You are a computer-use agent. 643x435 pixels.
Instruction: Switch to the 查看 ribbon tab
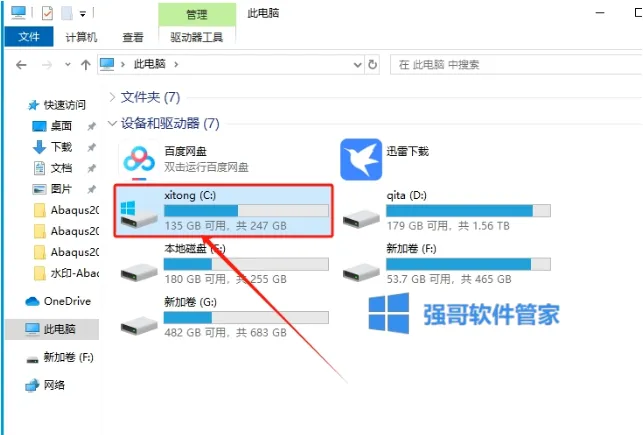(133, 37)
